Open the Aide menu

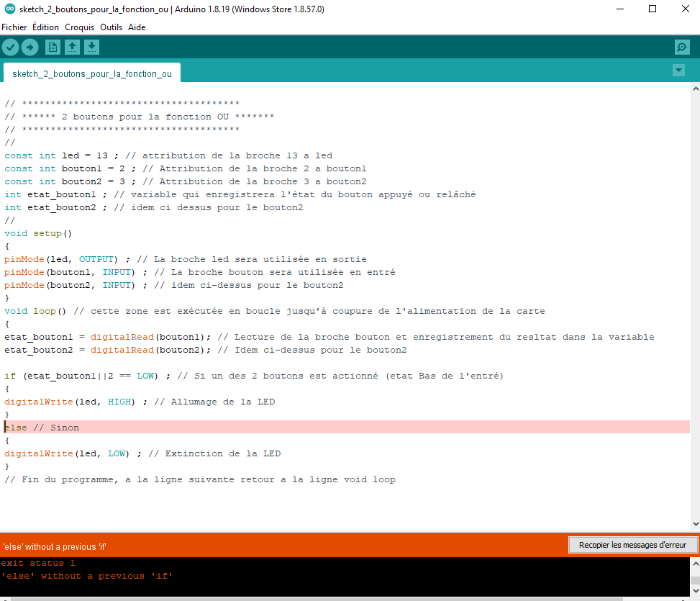pos(137,27)
